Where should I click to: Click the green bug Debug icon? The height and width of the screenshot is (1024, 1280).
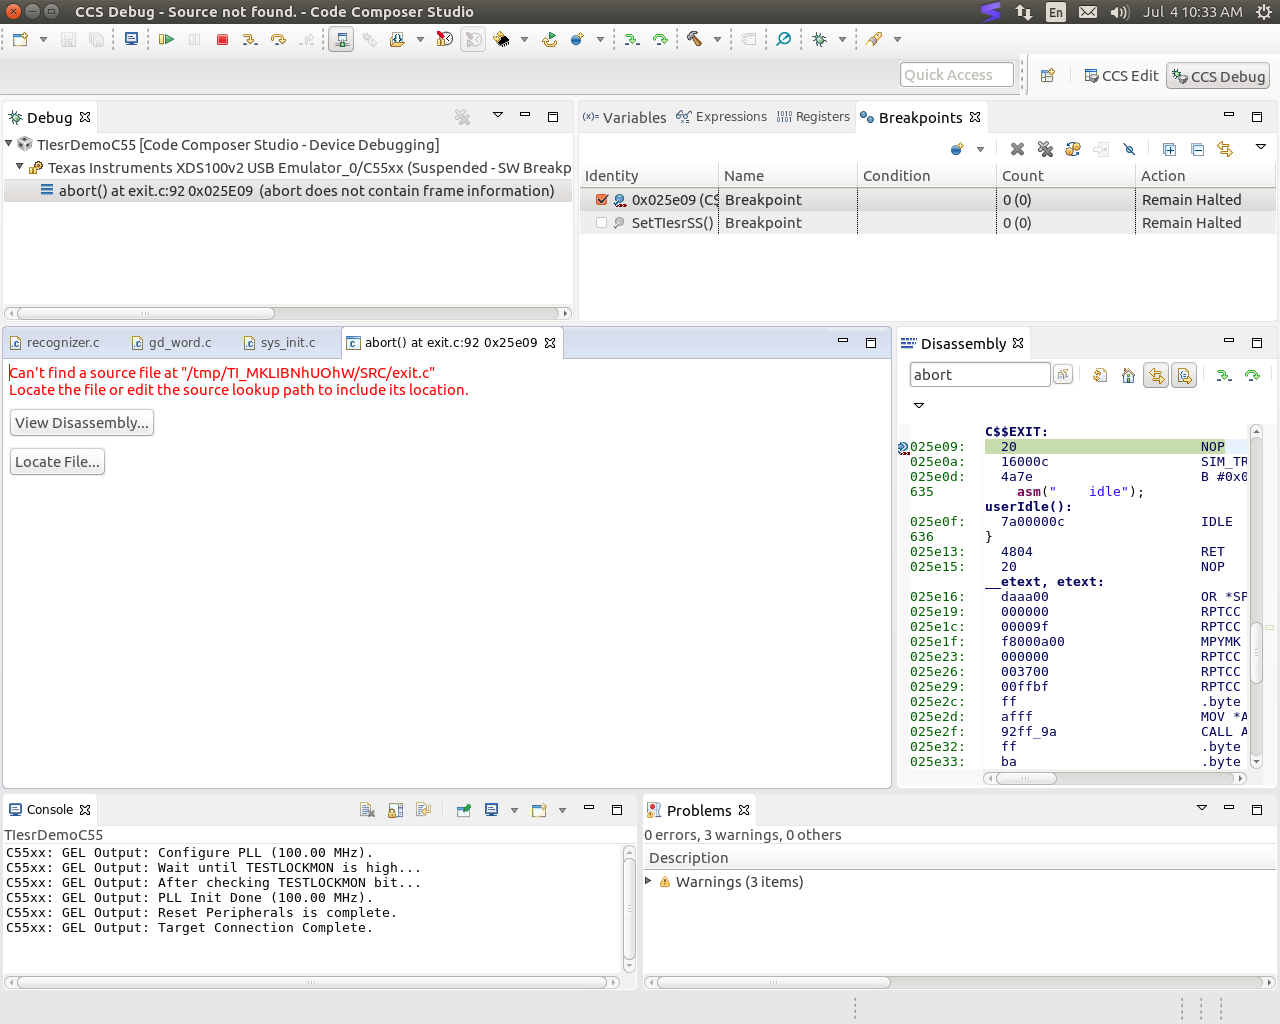[x=820, y=39]
